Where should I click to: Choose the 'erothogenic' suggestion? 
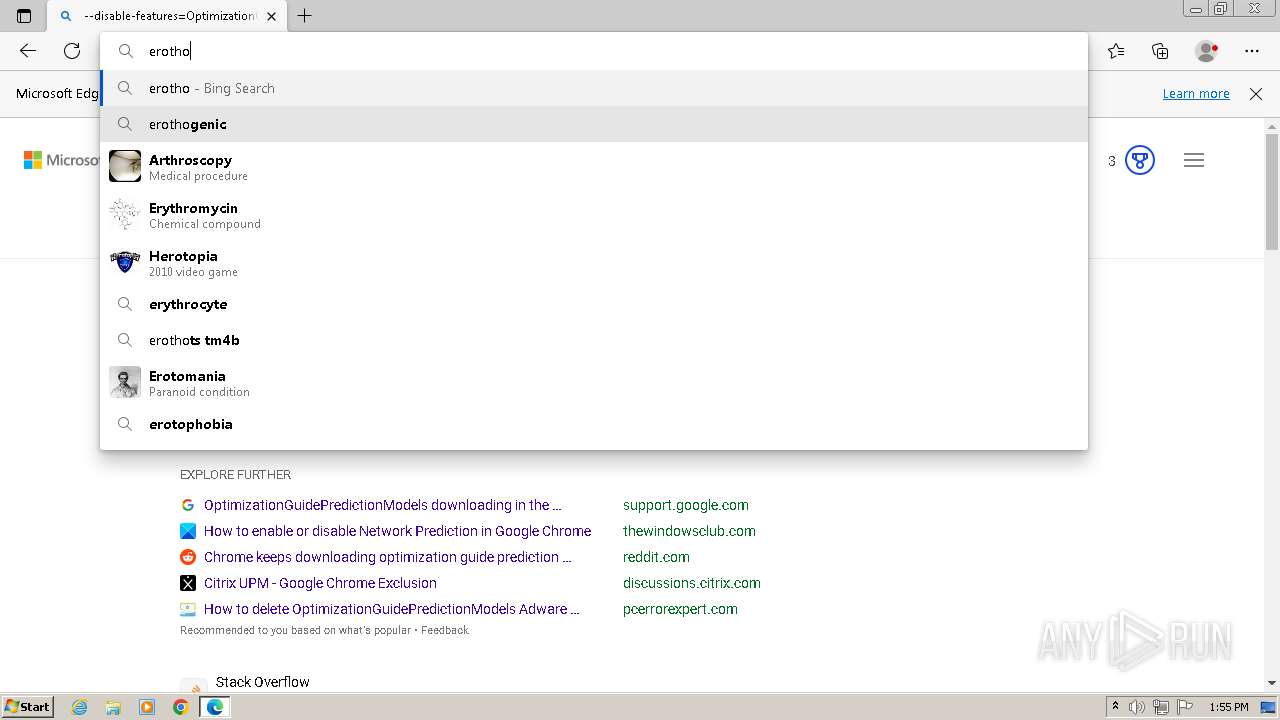coord(594,124)
